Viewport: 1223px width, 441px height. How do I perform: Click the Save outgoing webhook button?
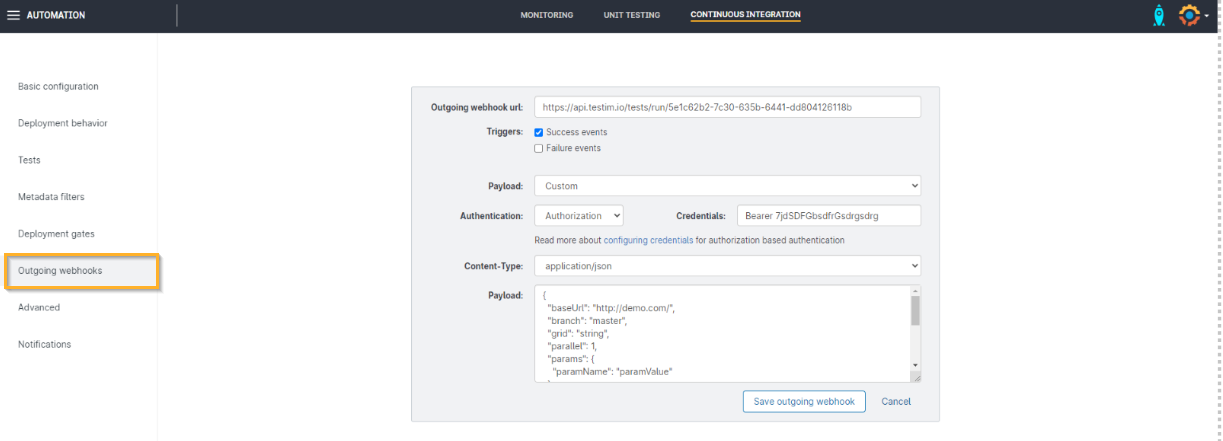[804, 401]
